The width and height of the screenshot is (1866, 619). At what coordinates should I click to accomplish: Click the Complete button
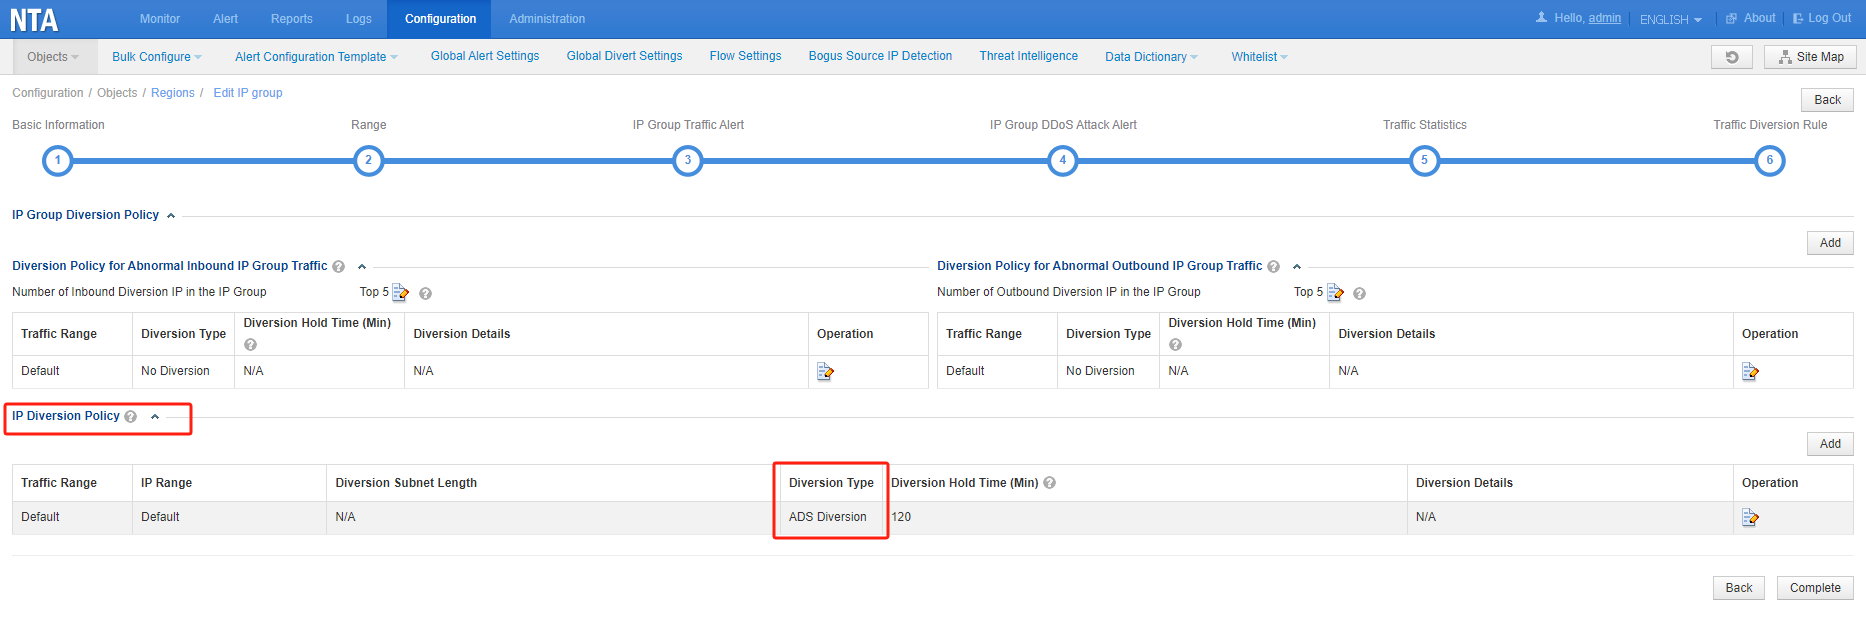(1814, 588)
